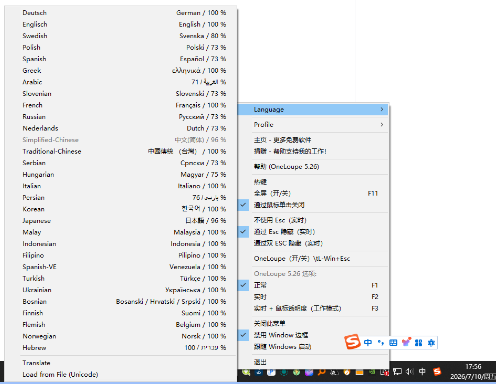Open 帮助 (OneLoupe 5.26) entry
The width and height of the screenshot is (496, 385).
313,166
